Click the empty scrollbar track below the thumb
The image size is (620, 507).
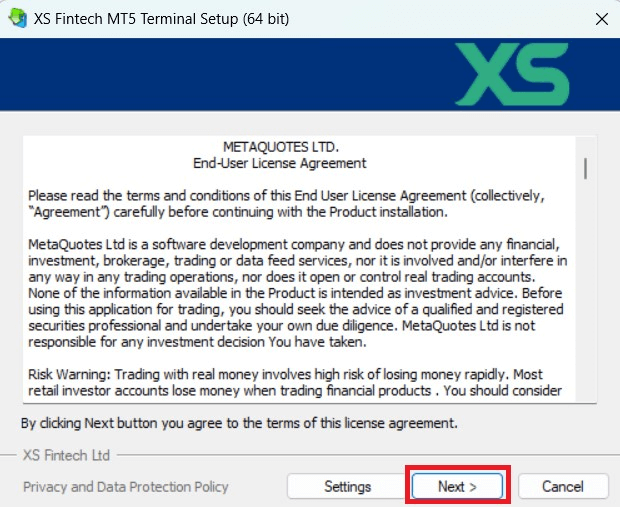coord(585,291)
